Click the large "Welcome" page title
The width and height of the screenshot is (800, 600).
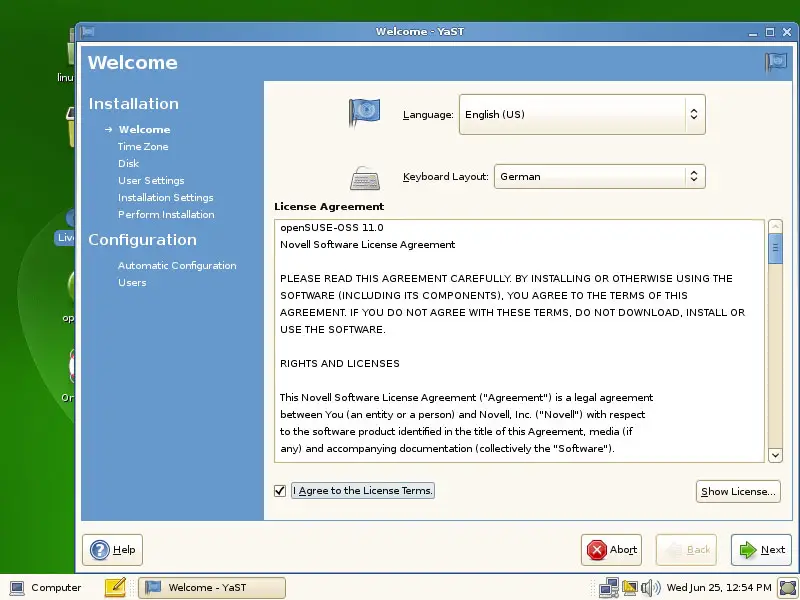coord(133,63)
